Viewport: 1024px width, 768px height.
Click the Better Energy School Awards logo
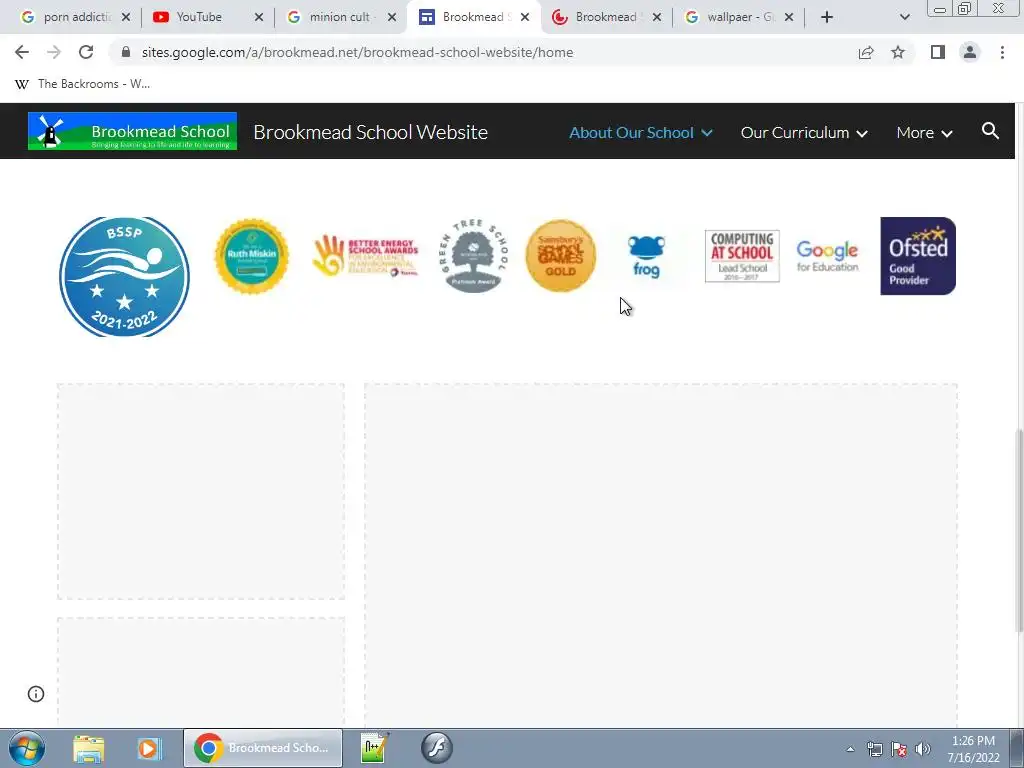click(x=365, y=255)
